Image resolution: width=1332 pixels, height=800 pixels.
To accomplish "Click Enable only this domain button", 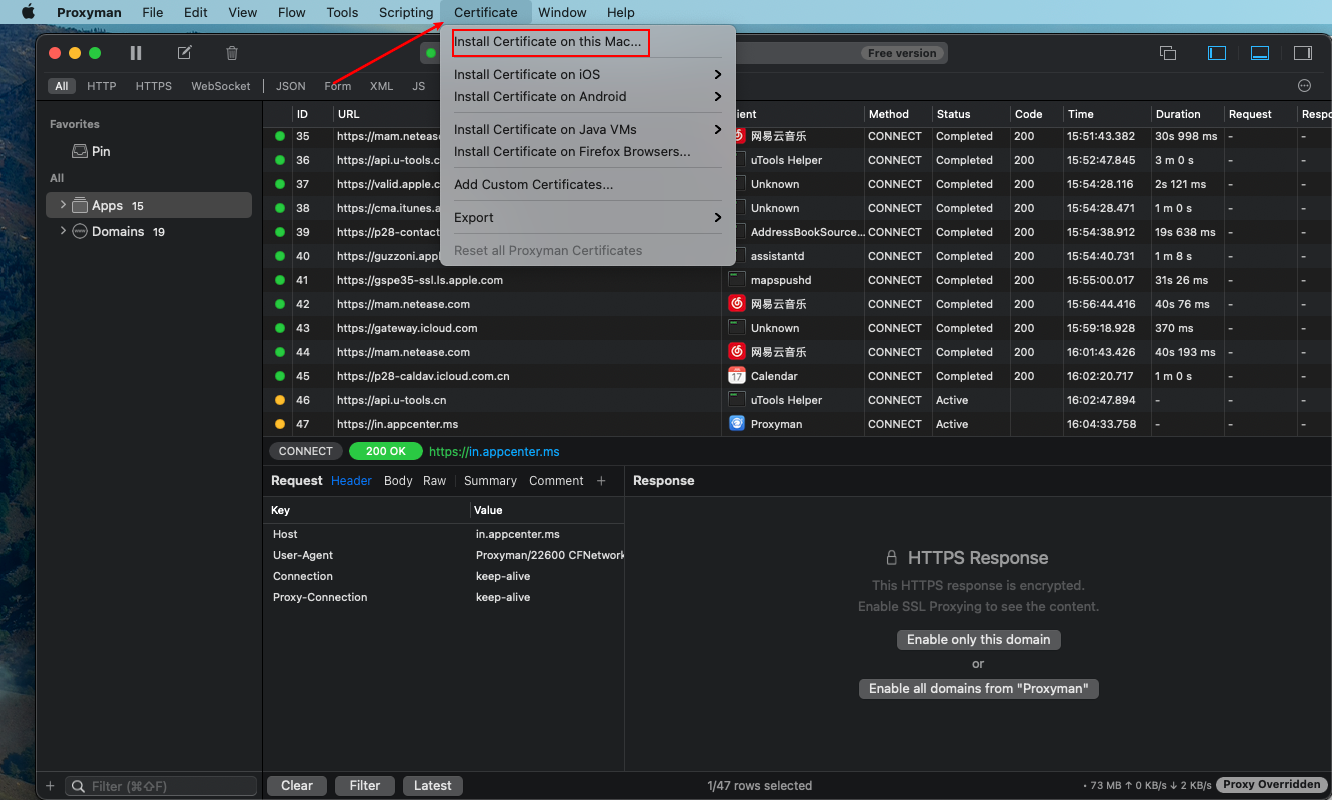I will [x=978, y=639].
